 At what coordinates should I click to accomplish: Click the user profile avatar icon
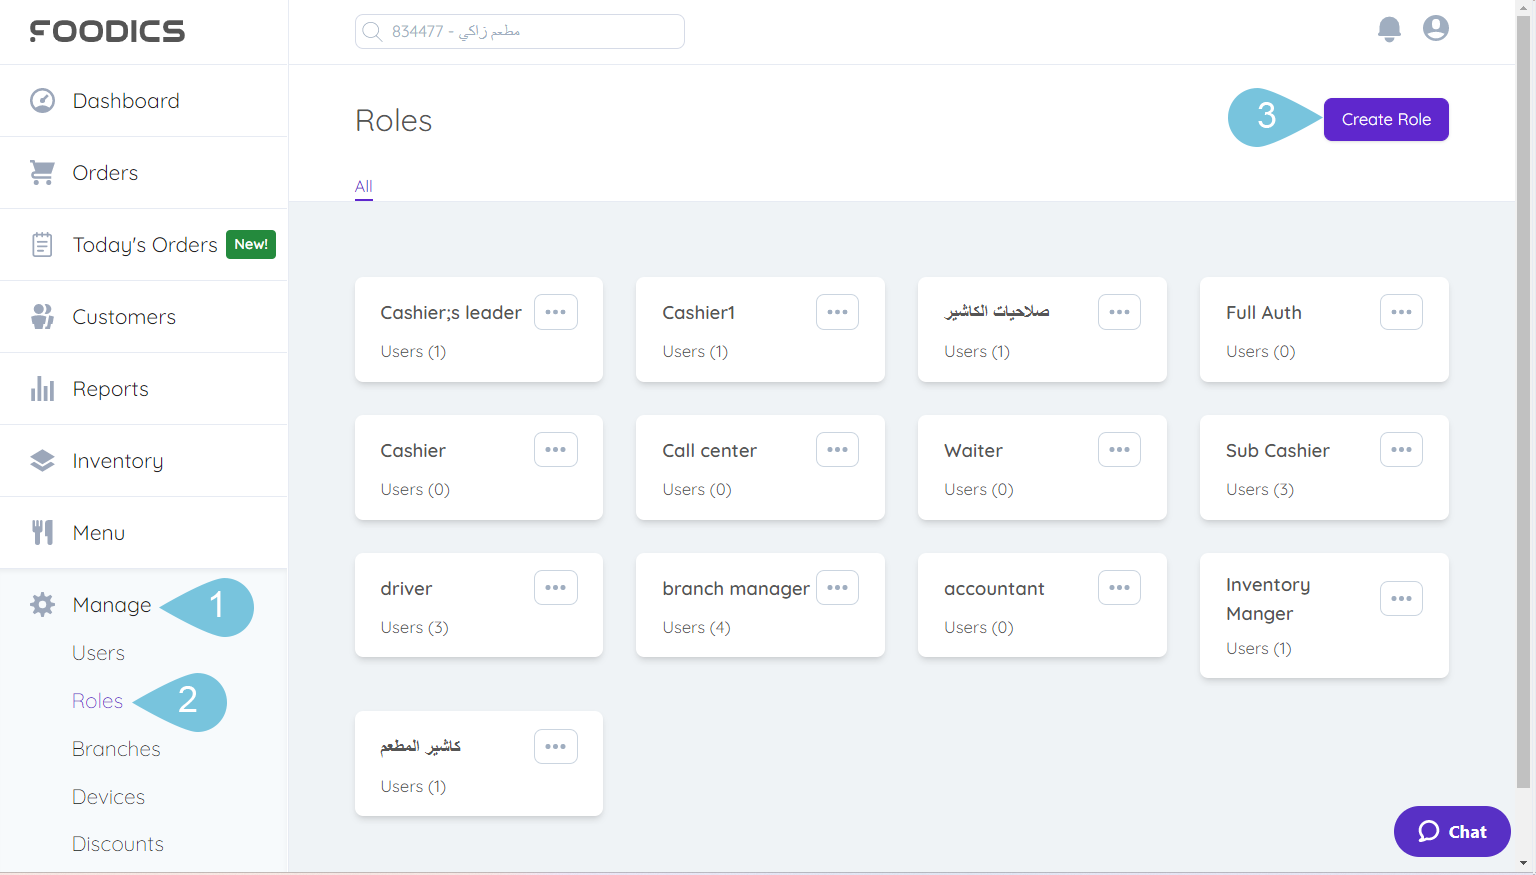[x=1436, y=28]
